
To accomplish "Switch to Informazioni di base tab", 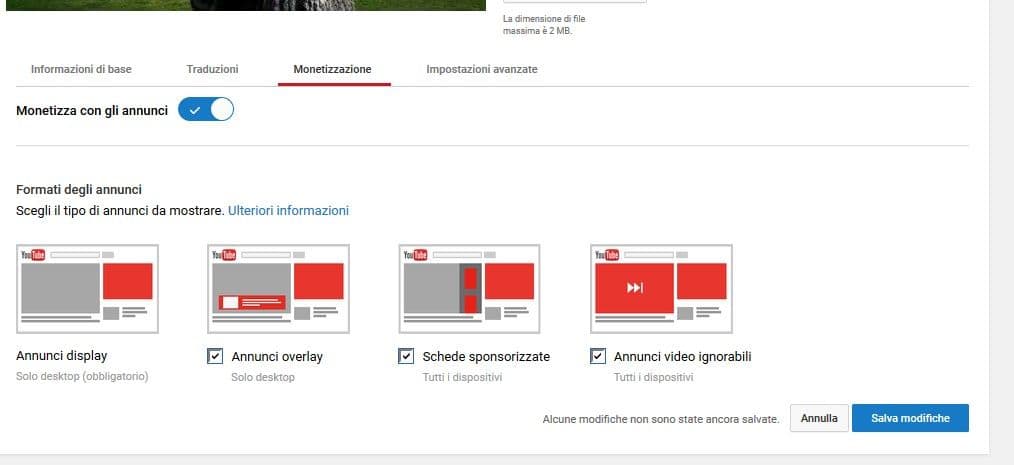I will (x=81, y=69).
